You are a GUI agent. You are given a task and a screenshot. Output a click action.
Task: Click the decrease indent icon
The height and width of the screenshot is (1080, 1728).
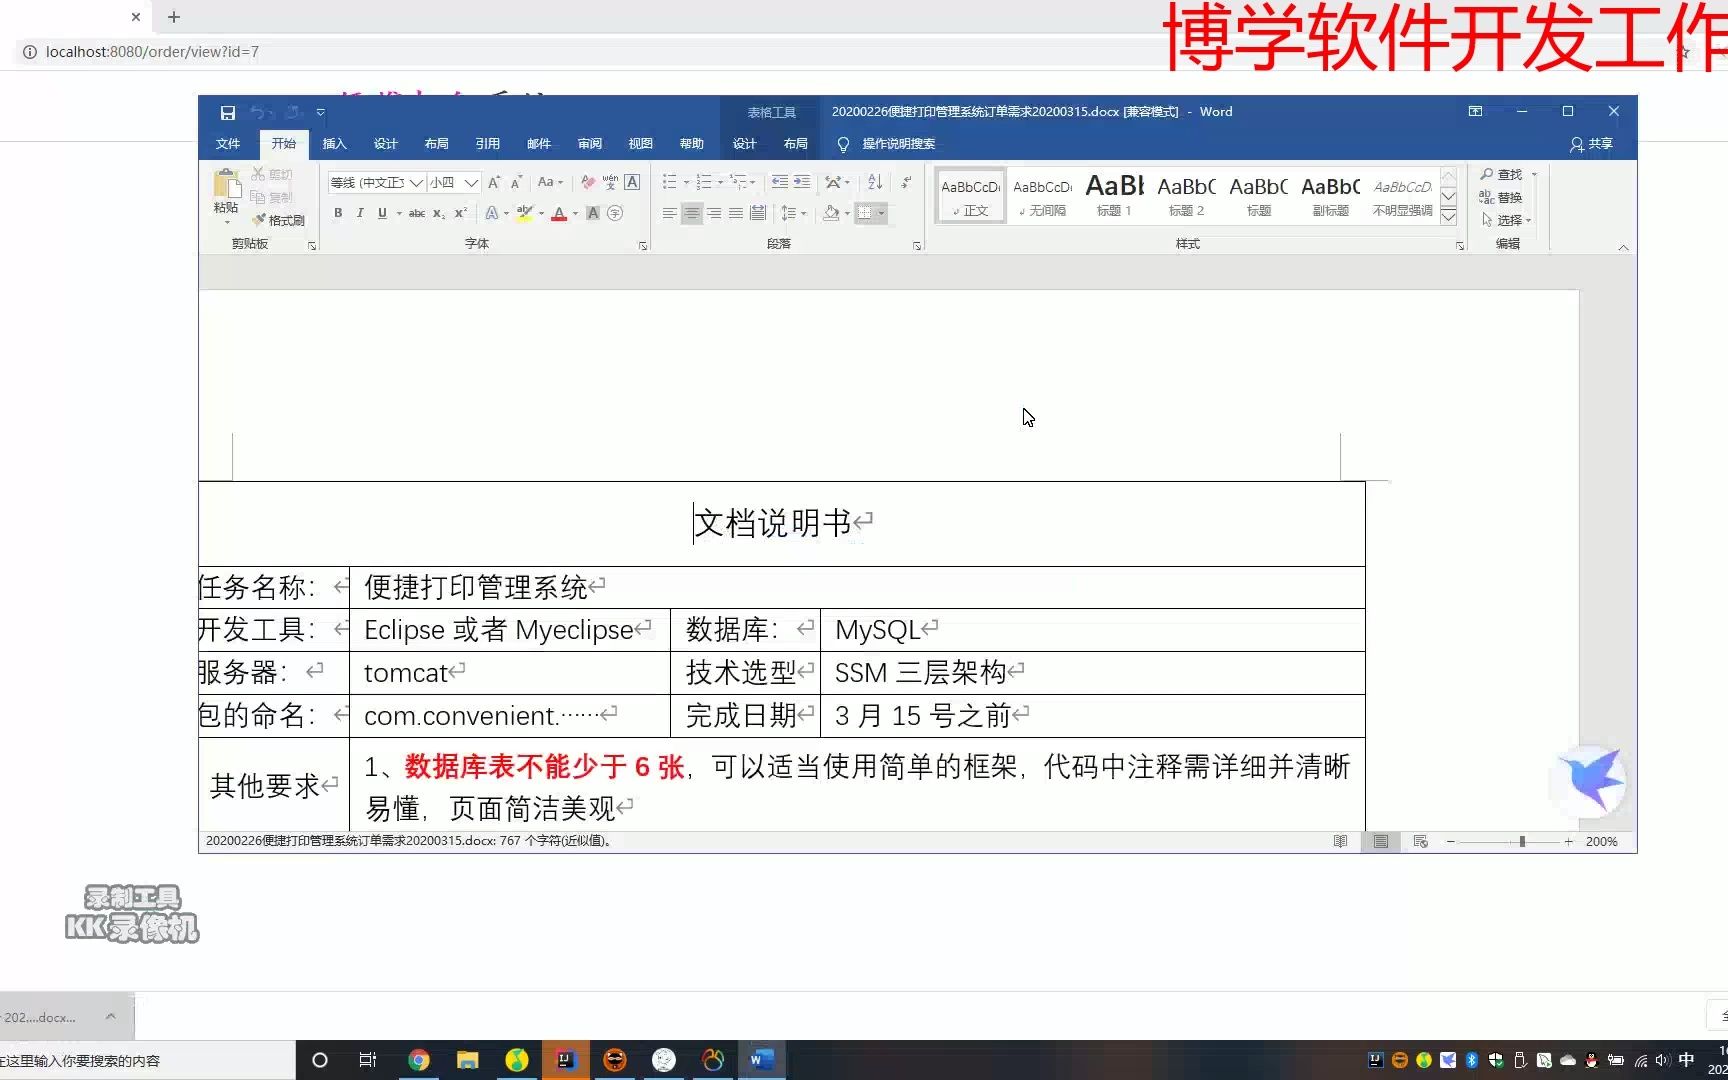(x=779, y=182)
